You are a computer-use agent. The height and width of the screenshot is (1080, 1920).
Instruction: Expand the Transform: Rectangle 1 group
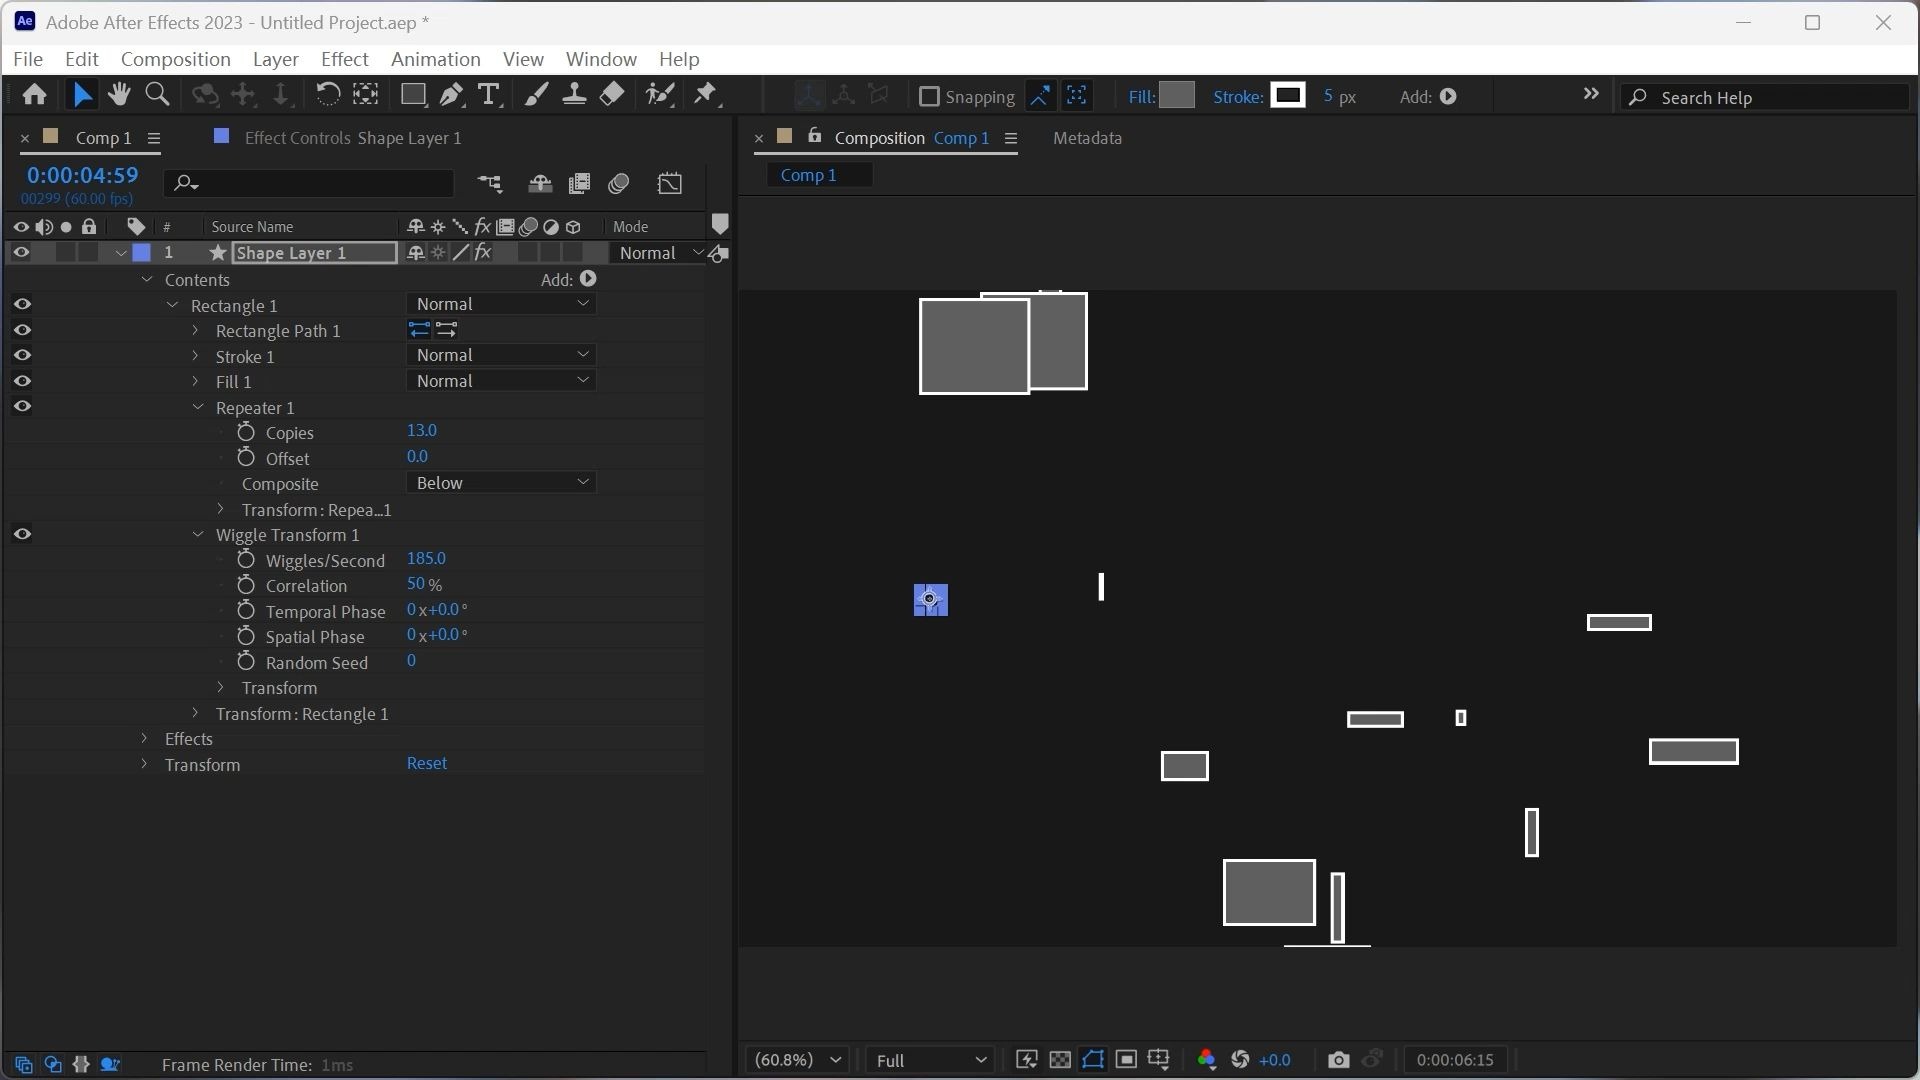click(196, 714)
